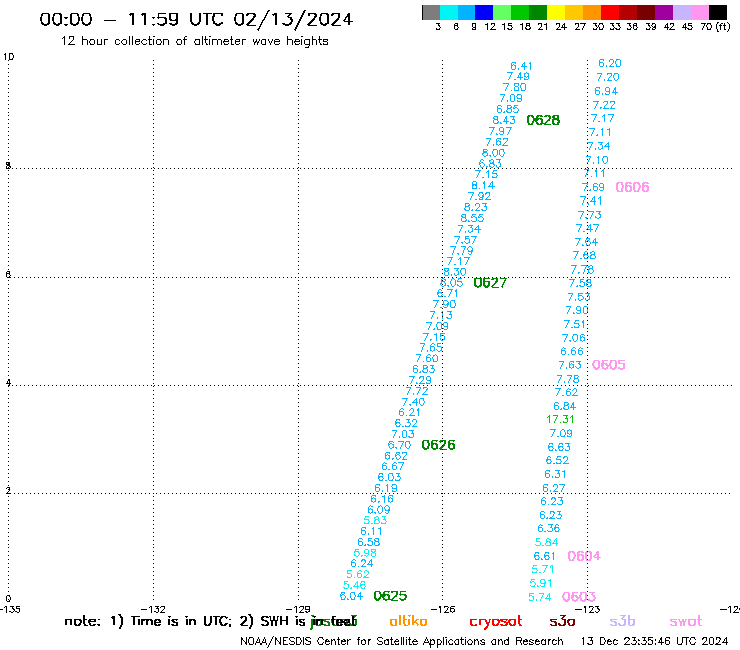
Task: Select the longitude axis label -123
Action: point(588,609)
